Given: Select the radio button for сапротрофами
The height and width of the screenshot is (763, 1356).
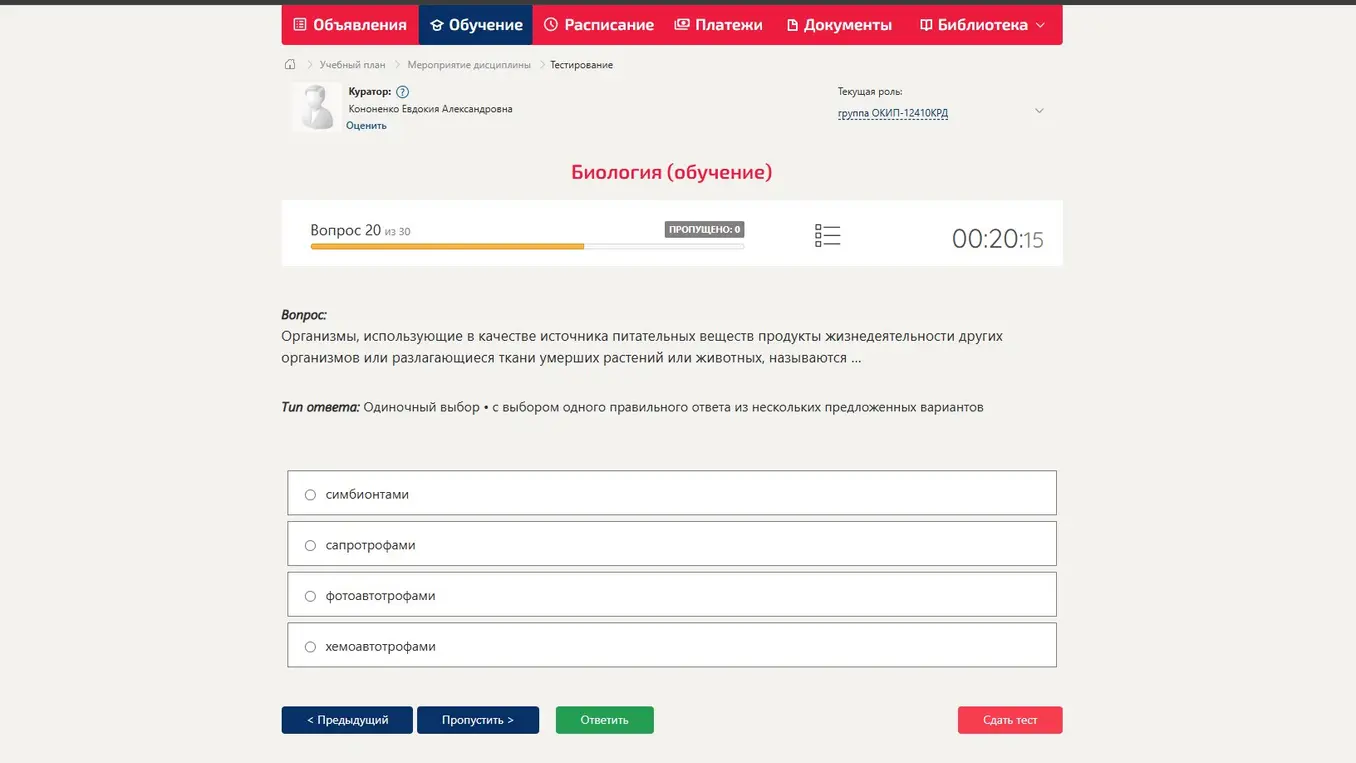Looking at the screenshot, I should [310, 546].
